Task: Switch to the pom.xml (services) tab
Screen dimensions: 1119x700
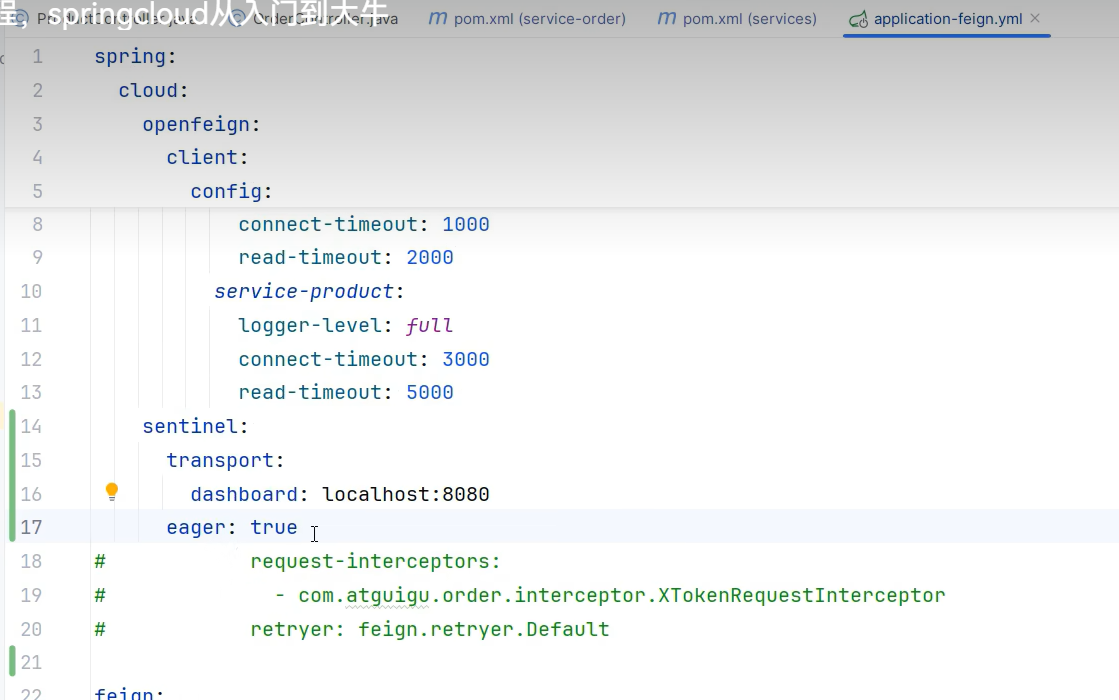Action: point(737,19)
